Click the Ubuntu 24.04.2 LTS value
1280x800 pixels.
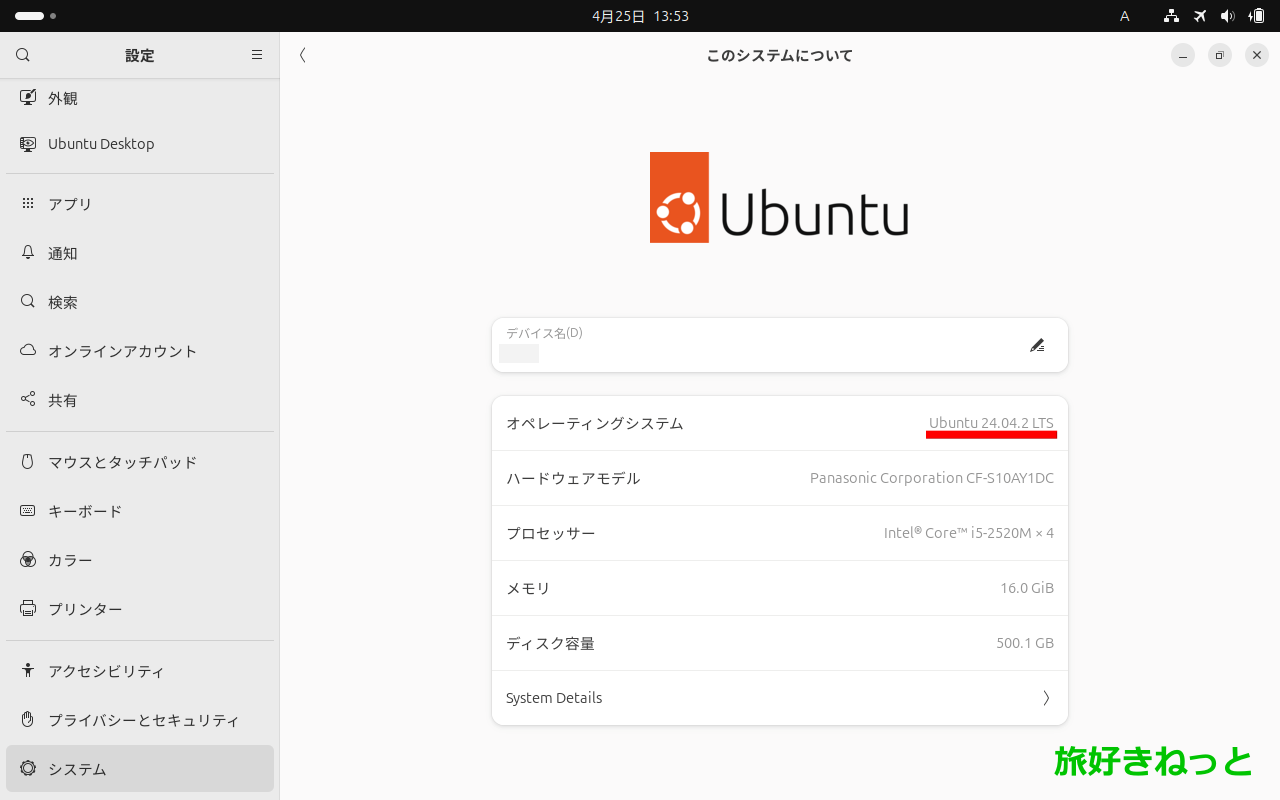tap(991, 423)
